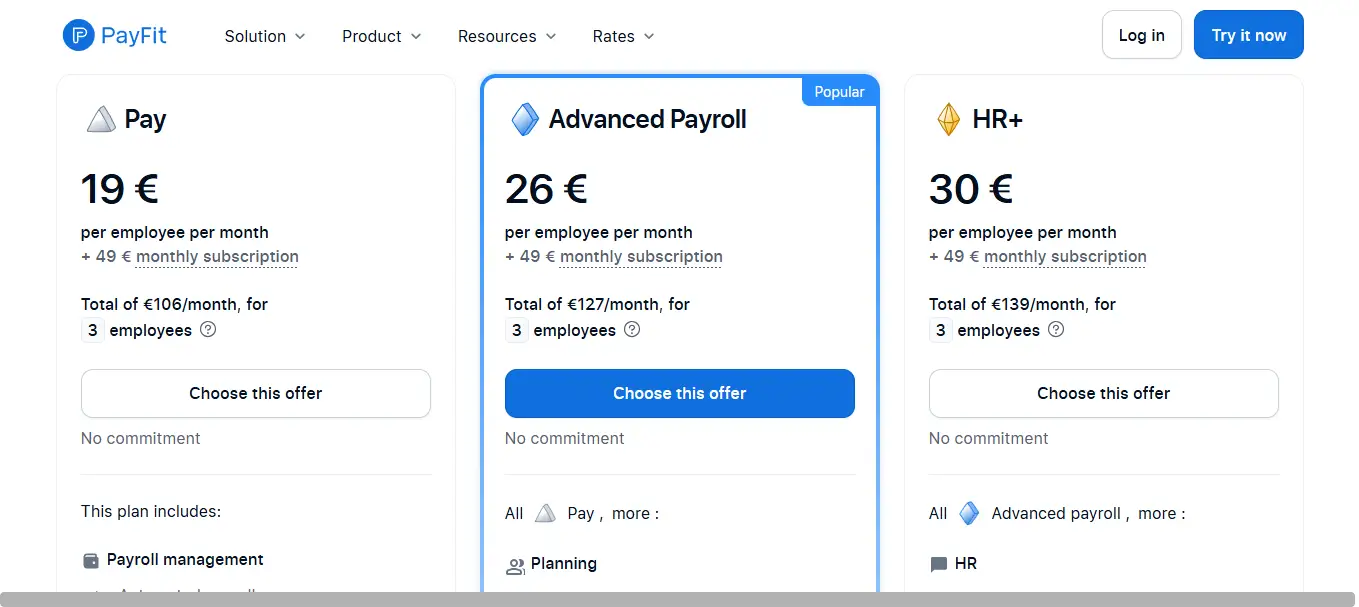Choose the Advanced Payroll offer
The height and width of the screenshot is (607, 1359).
pos(679,393)
